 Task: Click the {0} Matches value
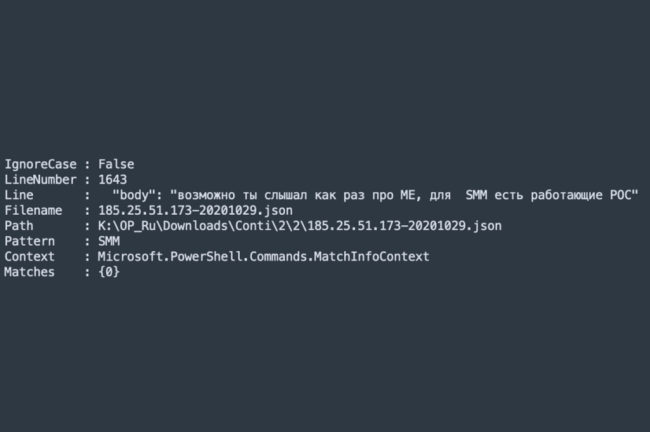click(x=109, y=272)
